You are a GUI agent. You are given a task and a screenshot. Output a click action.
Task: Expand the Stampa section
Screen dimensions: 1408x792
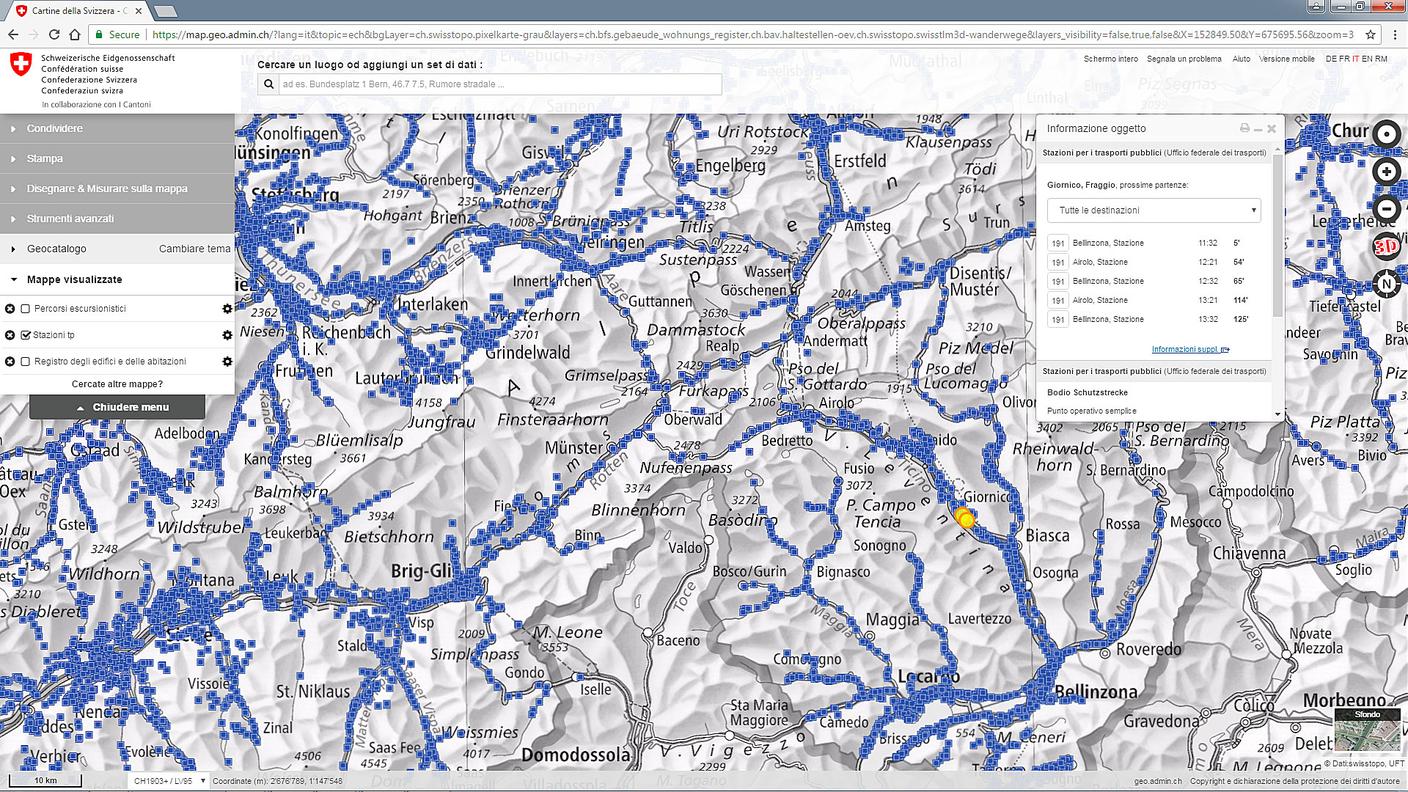117,158
